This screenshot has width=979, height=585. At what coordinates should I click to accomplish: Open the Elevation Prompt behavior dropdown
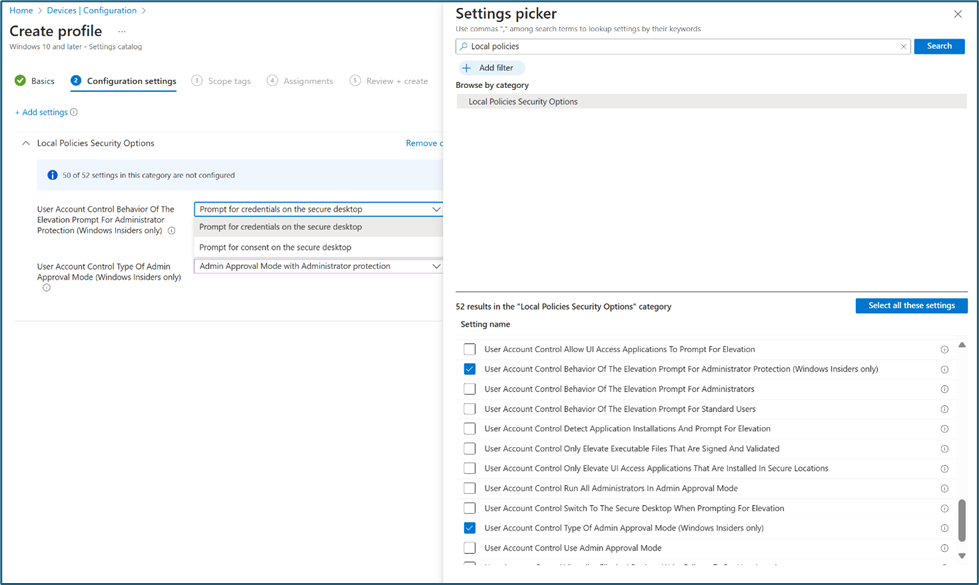click(x=318, y=209)
